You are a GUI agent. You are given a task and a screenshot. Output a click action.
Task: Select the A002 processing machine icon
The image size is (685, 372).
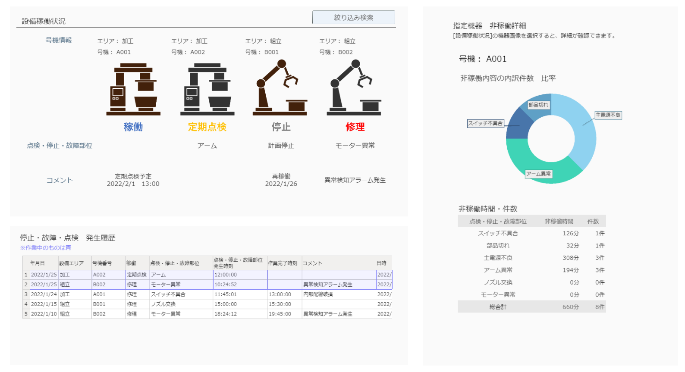point(207,89)
